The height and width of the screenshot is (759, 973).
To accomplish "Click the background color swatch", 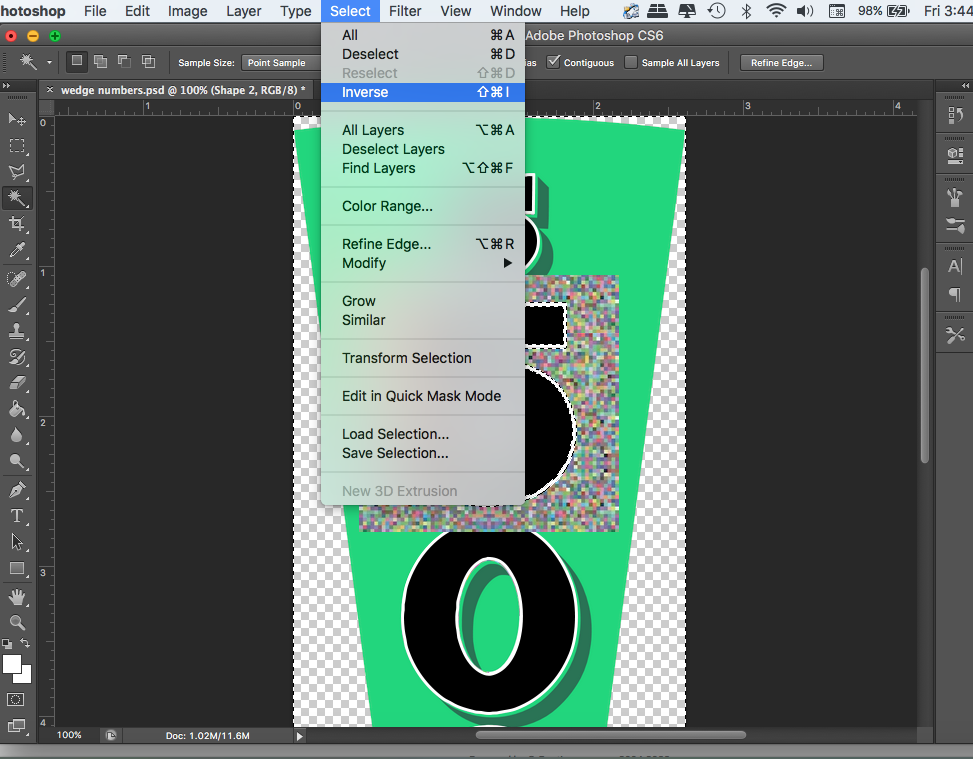I will 26,676.
